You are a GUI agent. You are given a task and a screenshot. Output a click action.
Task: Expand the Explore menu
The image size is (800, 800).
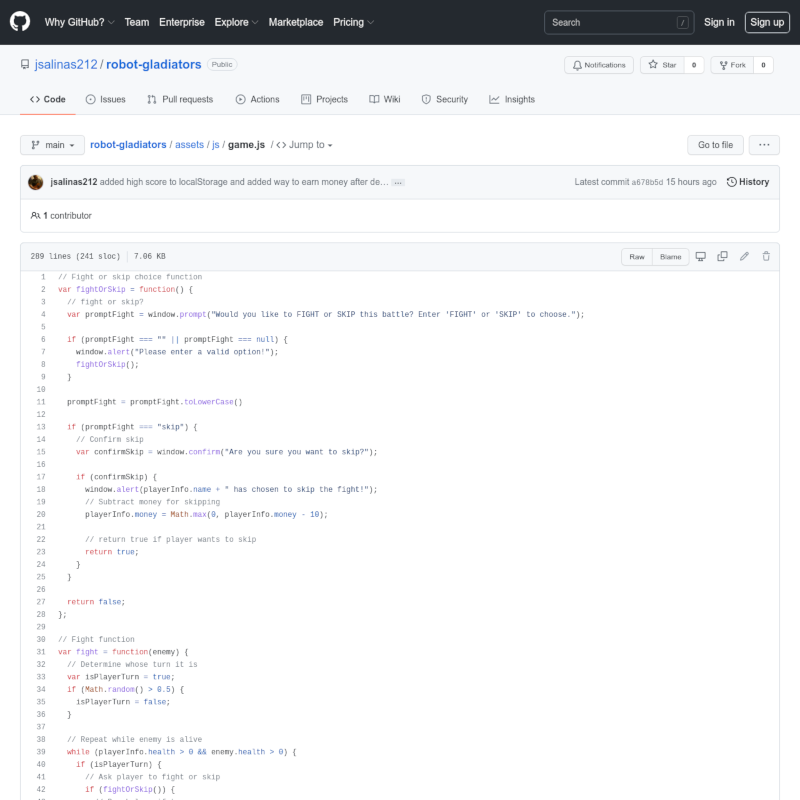236,22
